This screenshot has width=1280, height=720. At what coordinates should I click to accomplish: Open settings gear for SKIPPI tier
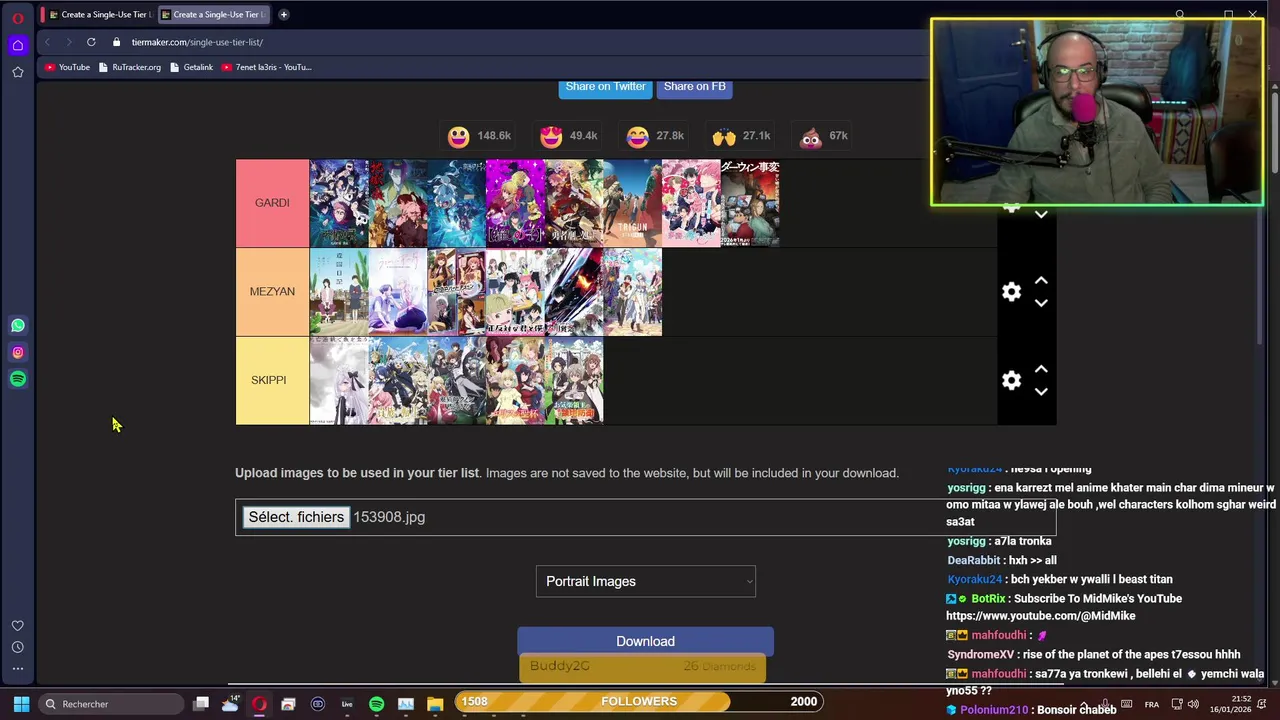pos(1011,380)
